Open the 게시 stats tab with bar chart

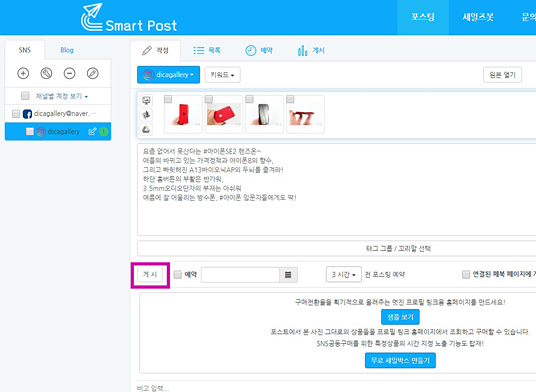point(311,51)
